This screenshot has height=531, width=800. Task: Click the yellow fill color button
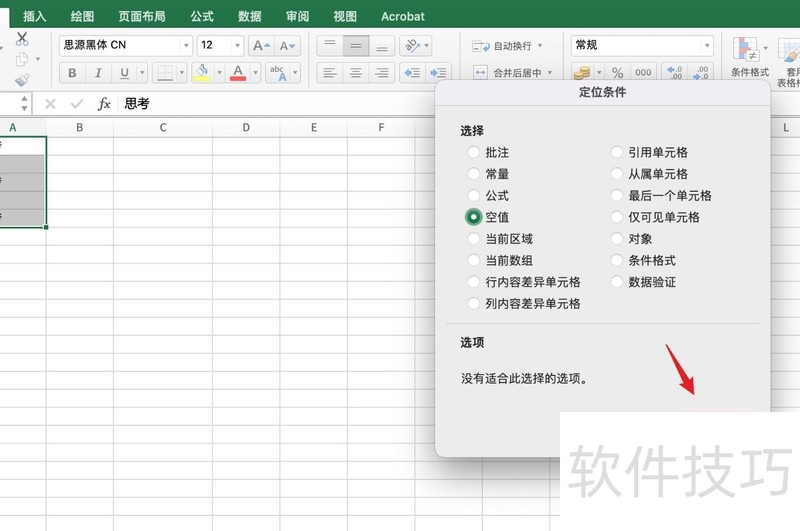[x=202, y=73]
